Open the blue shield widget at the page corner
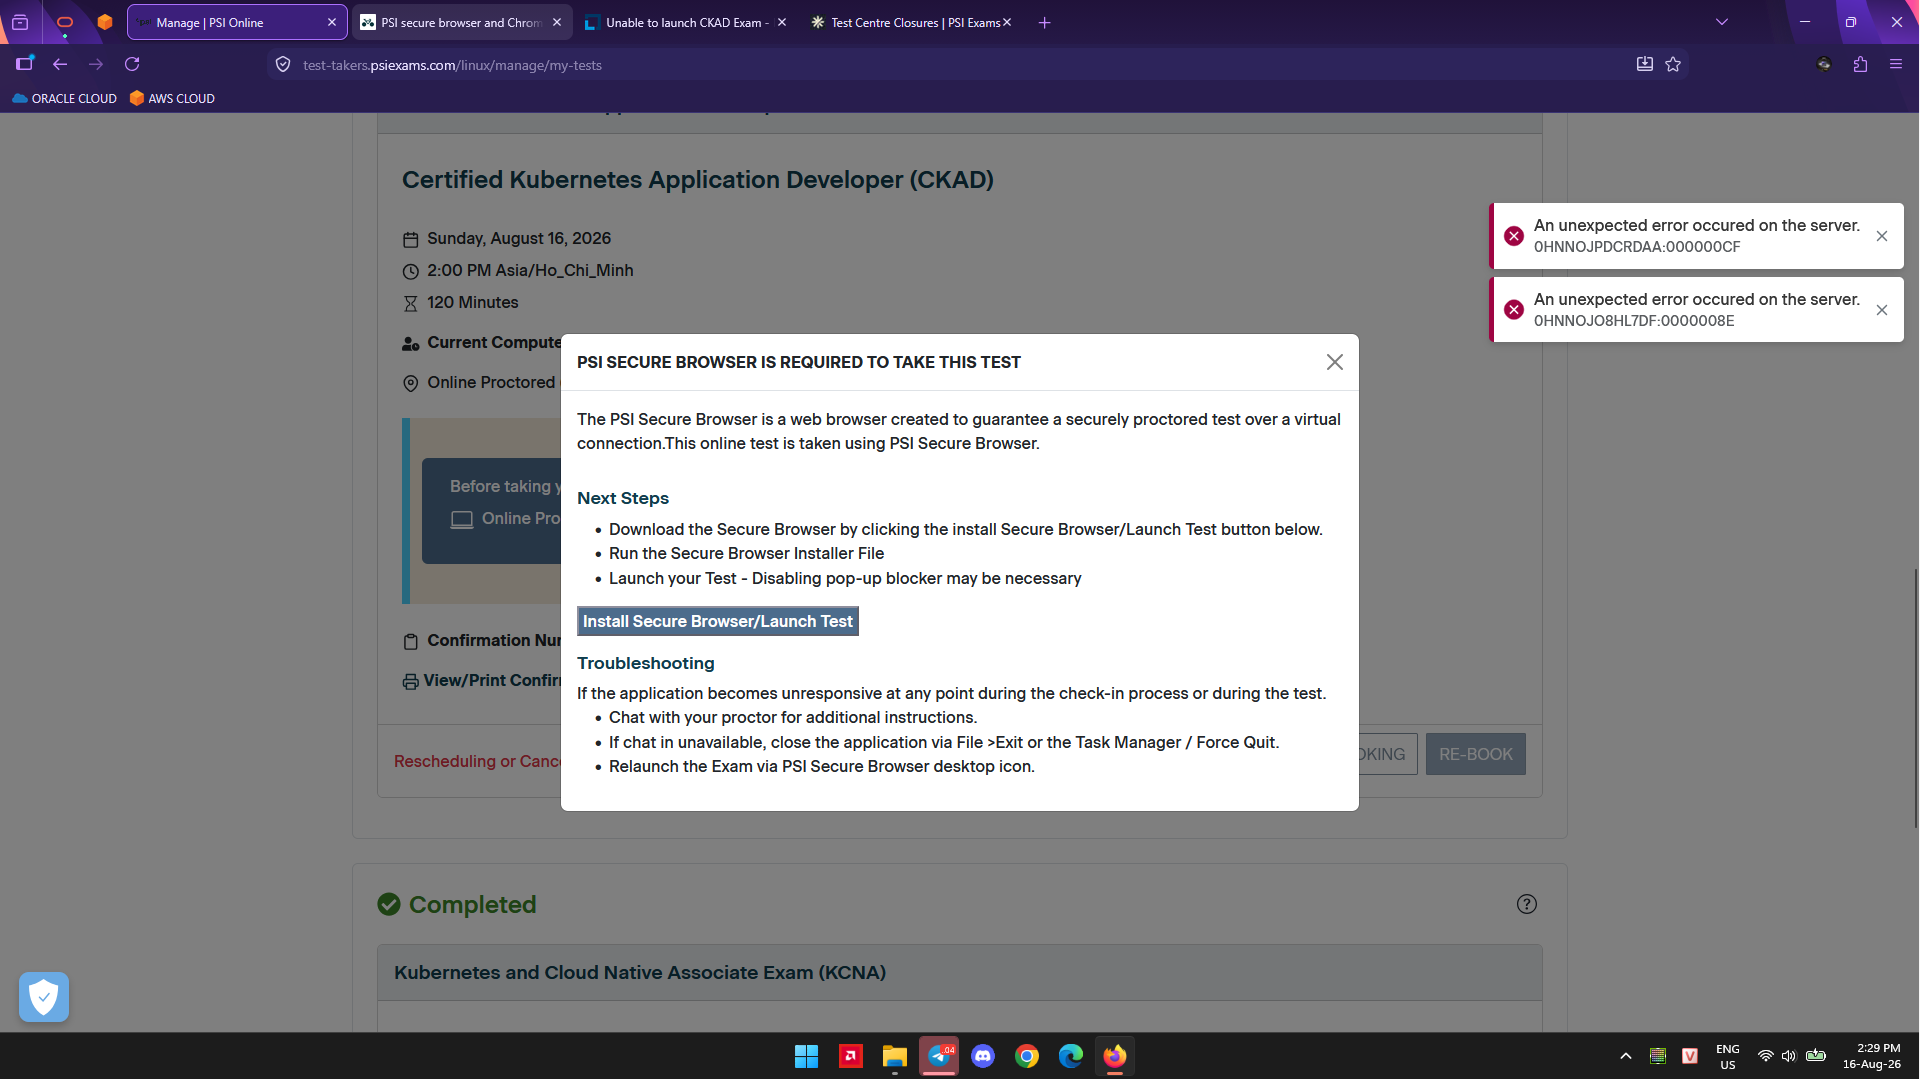The width and height of the screenshot is (1920, 1080). (44, 997)
